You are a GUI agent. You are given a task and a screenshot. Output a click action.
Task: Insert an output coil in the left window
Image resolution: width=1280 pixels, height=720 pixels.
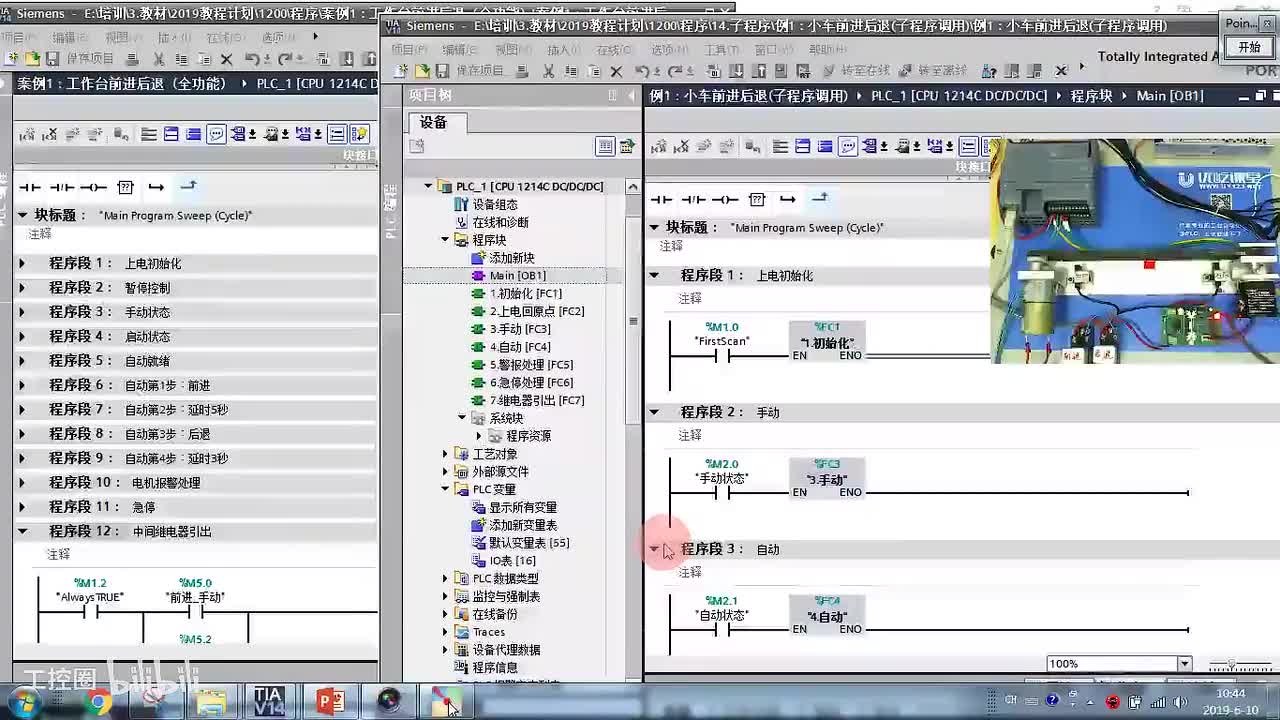pyautogui.click(x=93, y=187)
